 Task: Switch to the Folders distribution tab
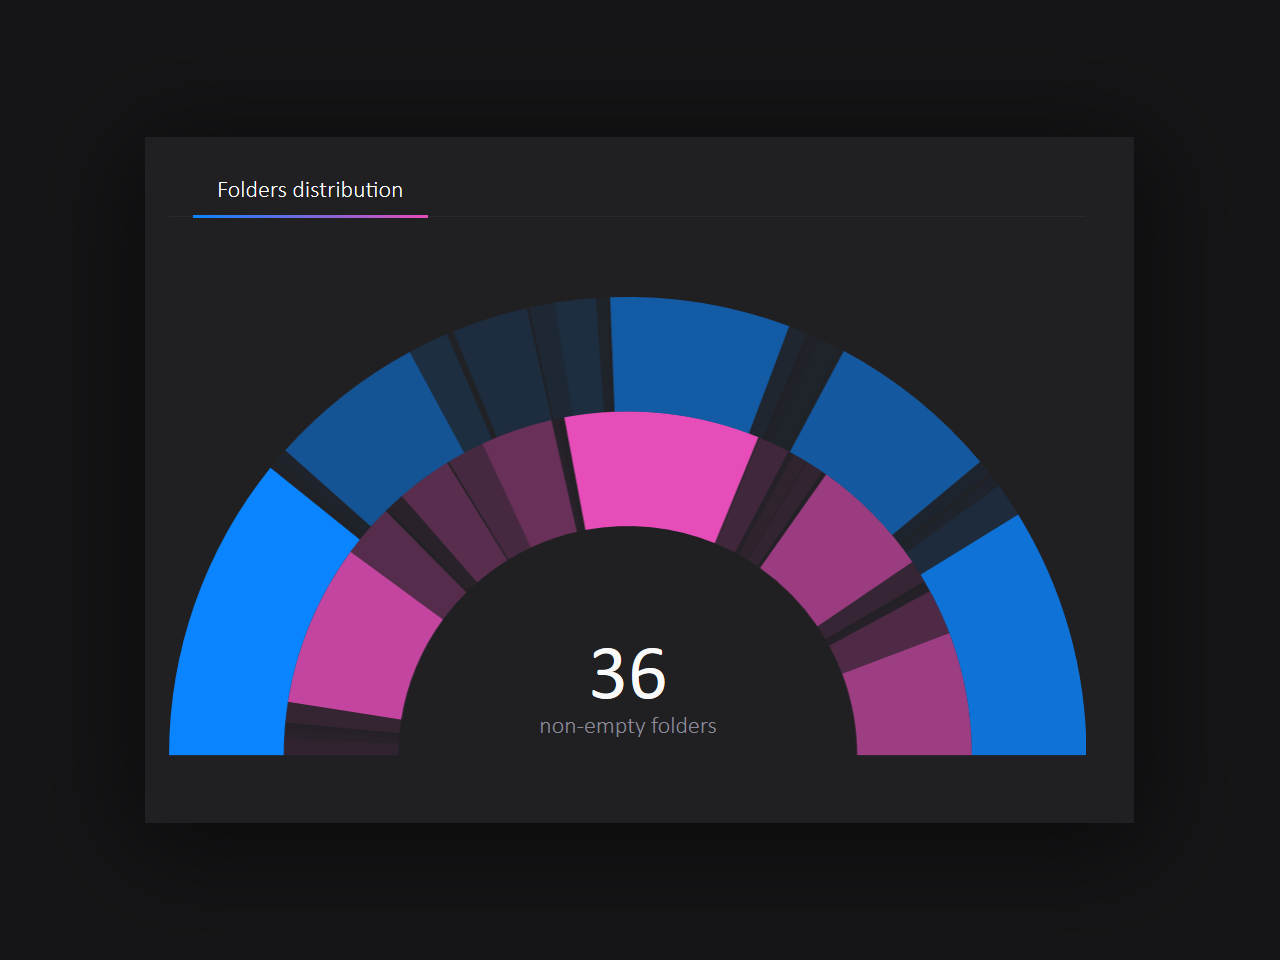point(310,190)
